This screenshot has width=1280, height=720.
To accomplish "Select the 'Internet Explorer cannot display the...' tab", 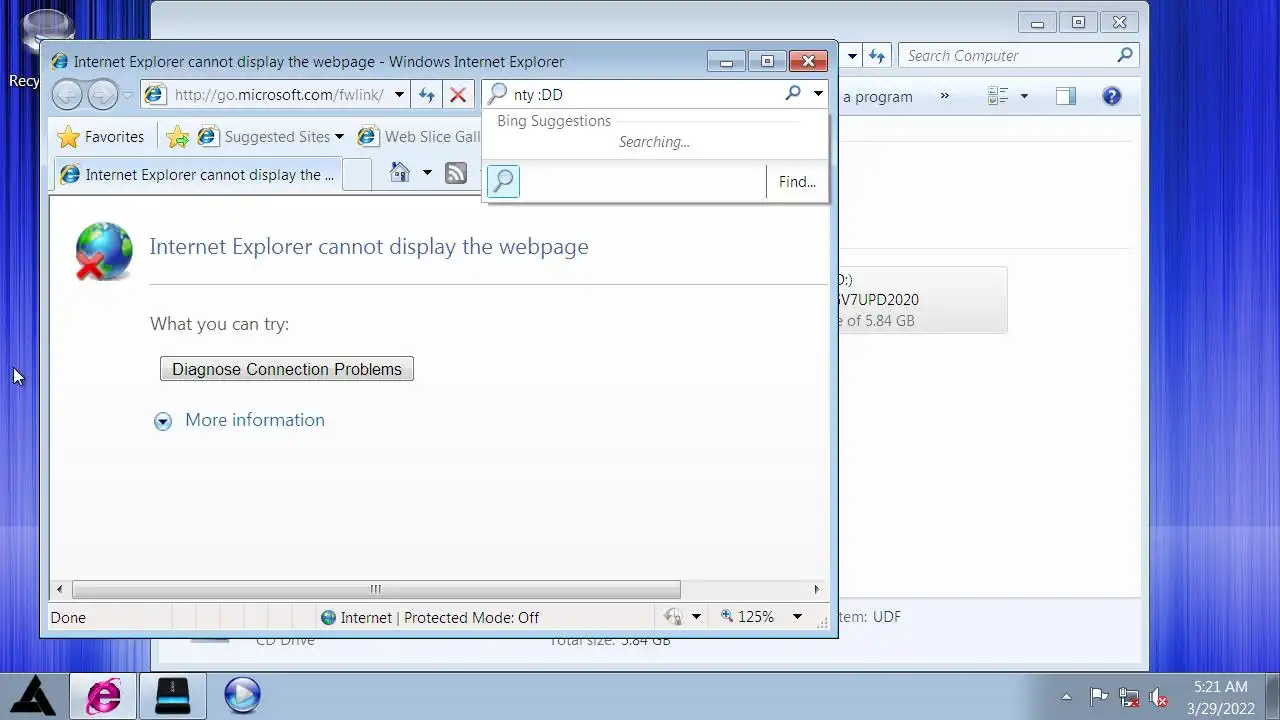I will (x=197, y=175).
